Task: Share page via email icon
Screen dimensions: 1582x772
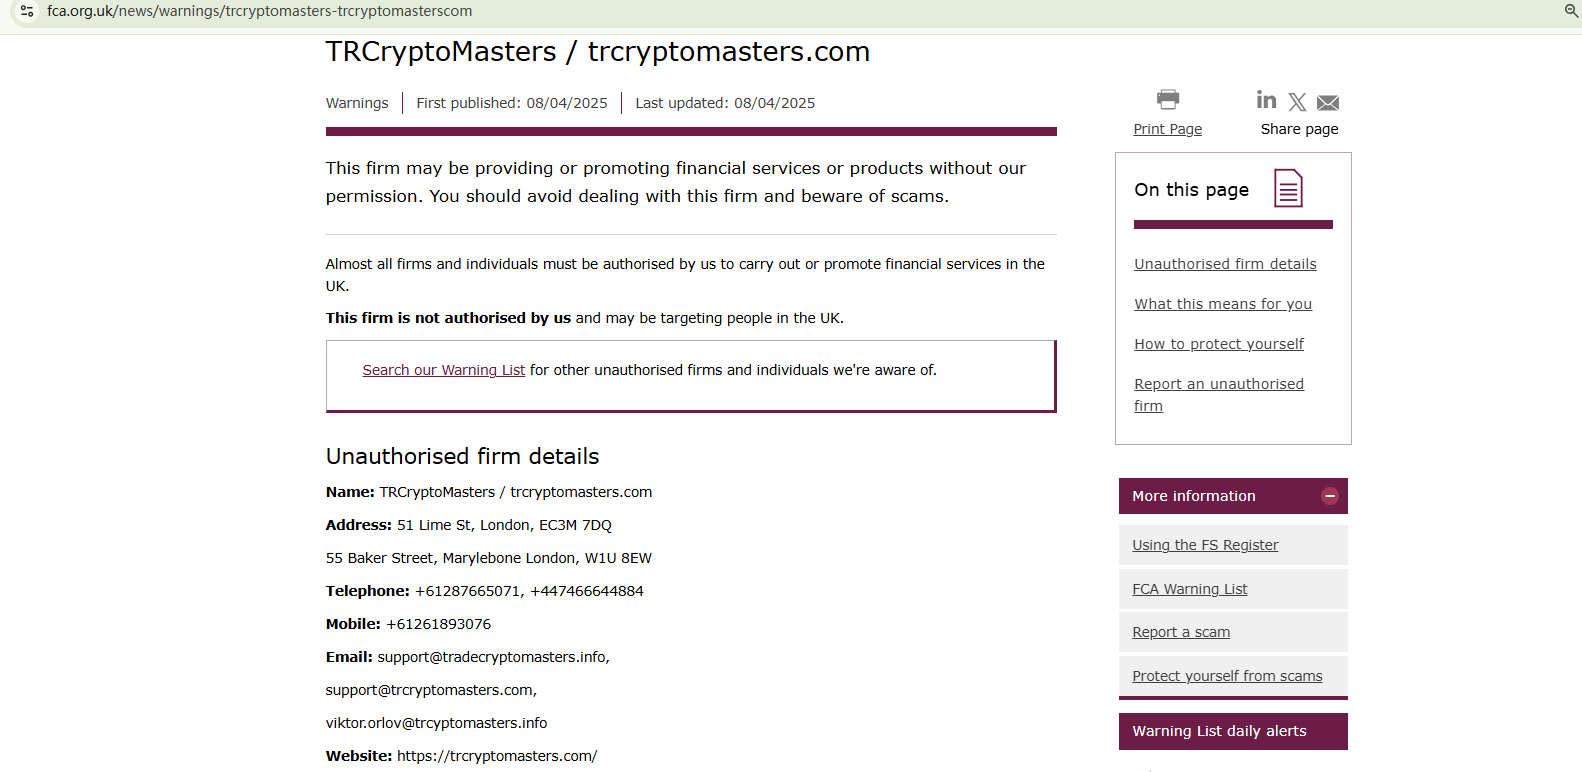Action: pos(1328,103)
